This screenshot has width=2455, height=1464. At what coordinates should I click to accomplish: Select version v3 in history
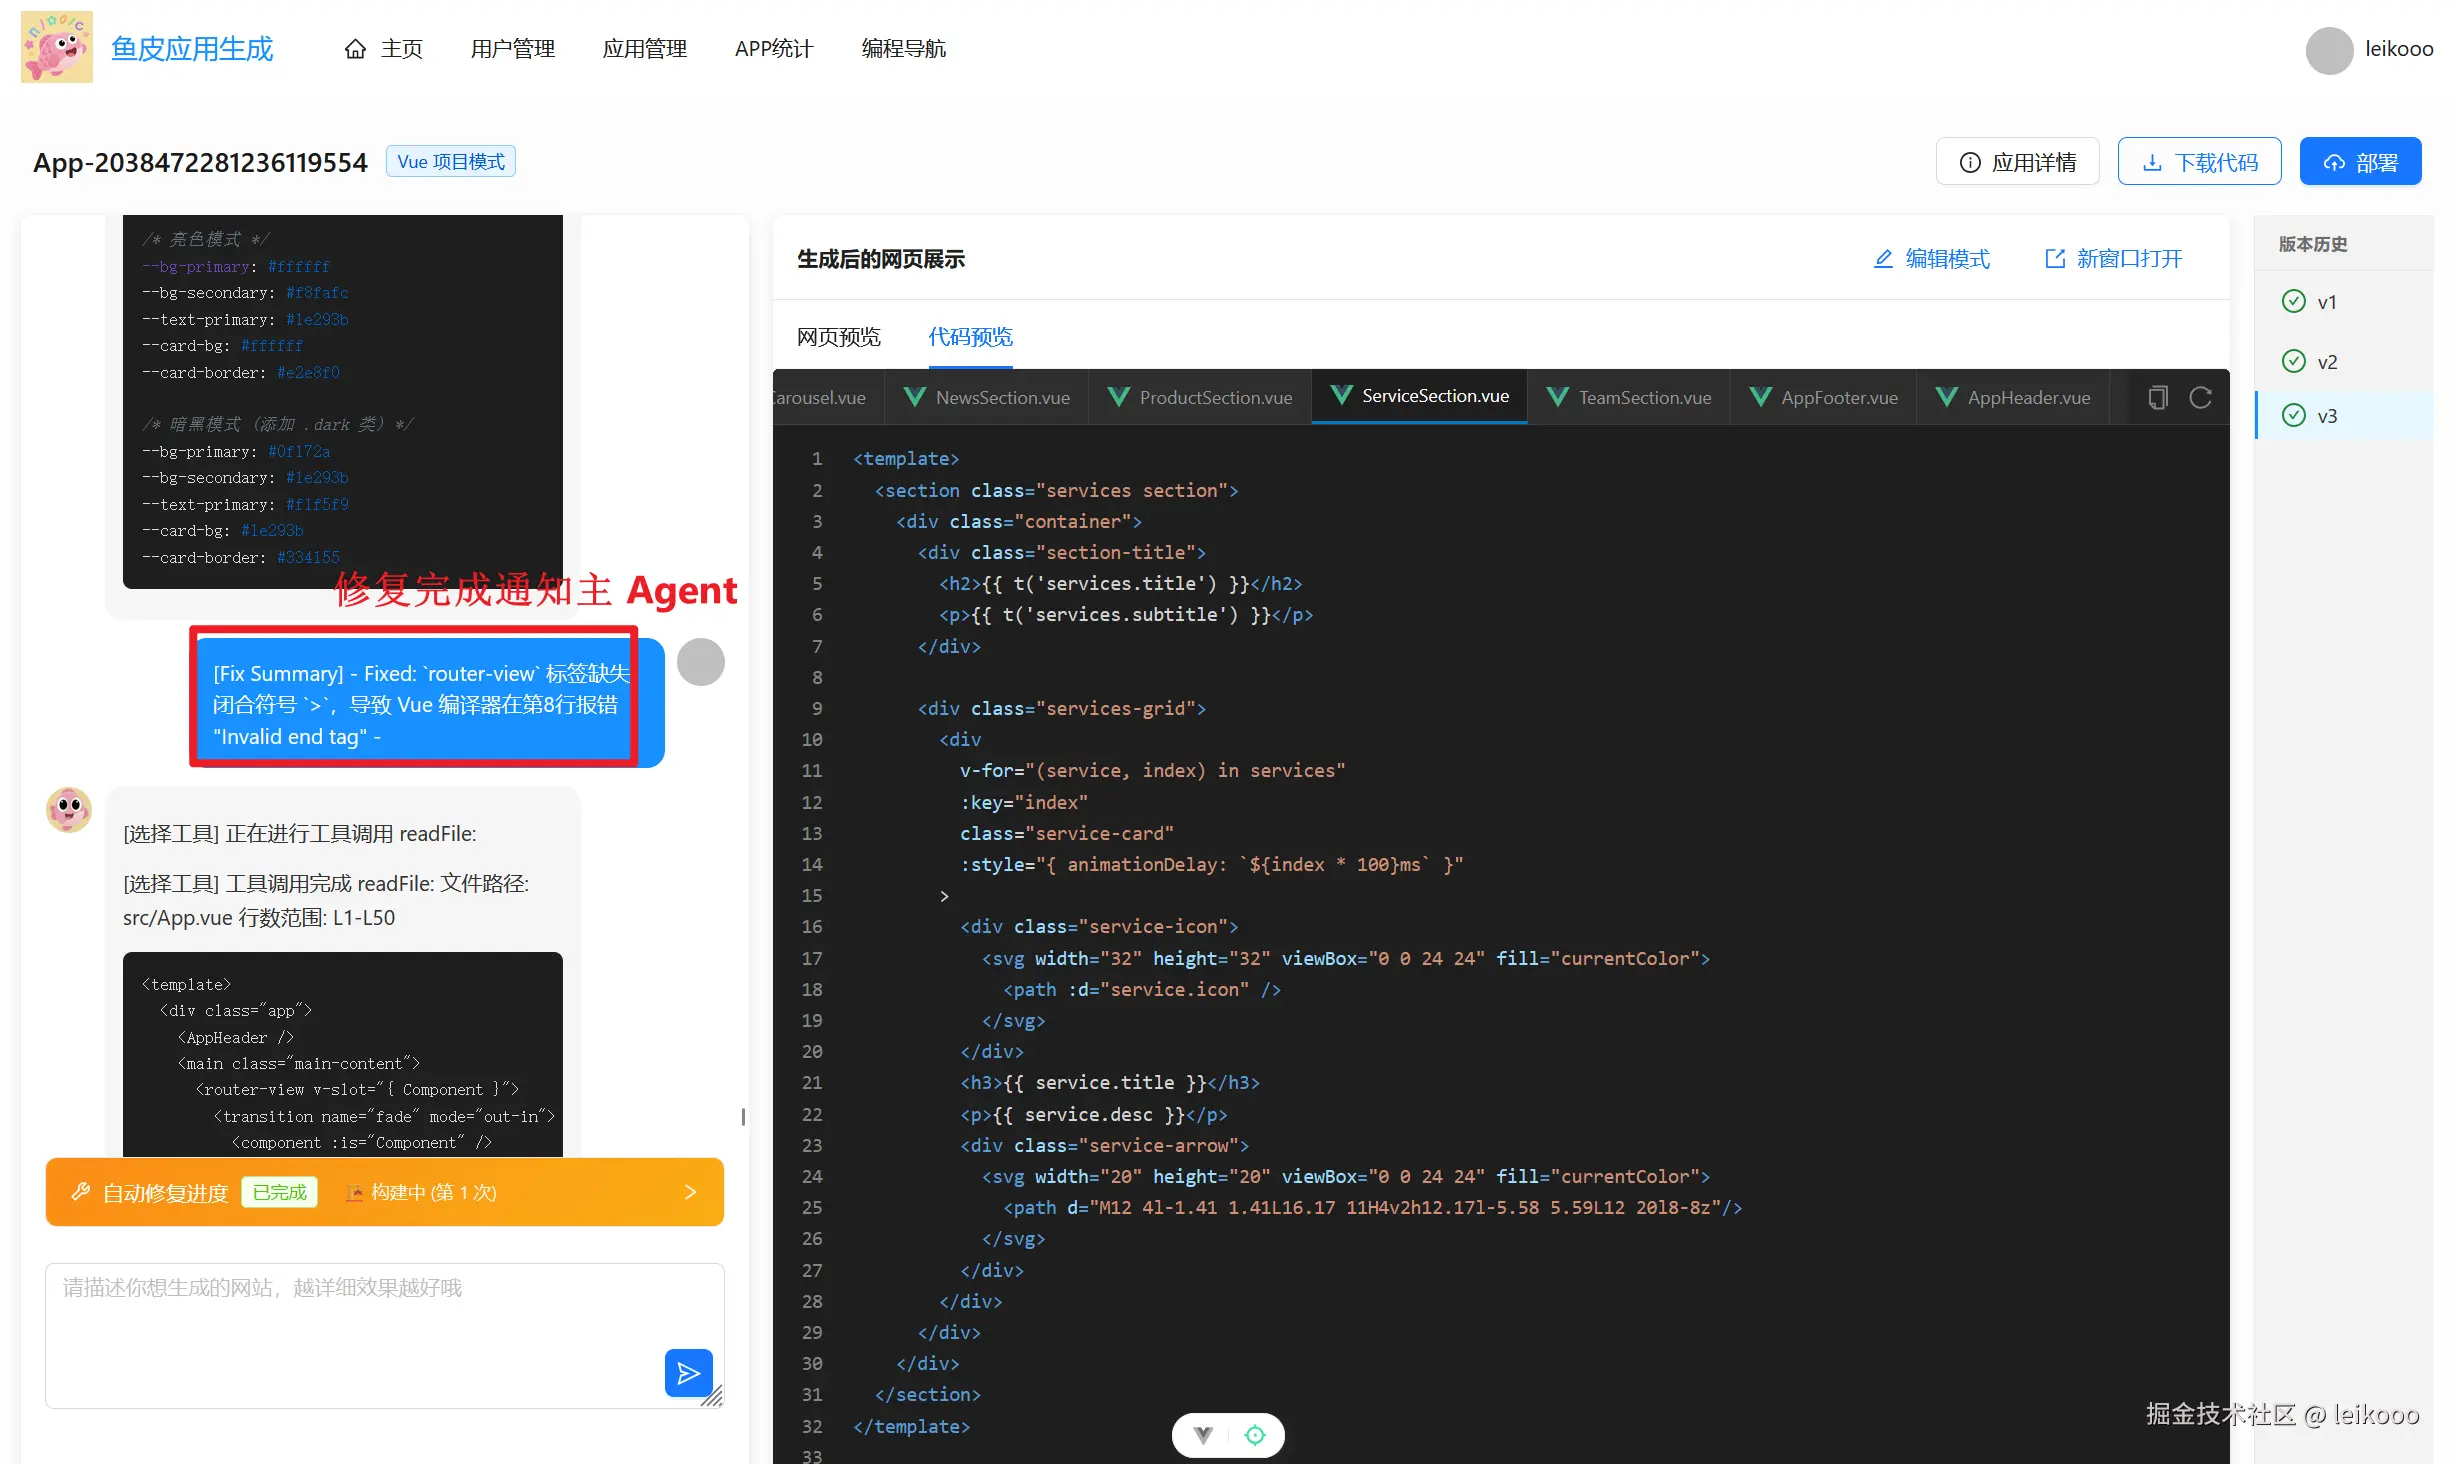pyautogui.click(x=2326, y=416)
